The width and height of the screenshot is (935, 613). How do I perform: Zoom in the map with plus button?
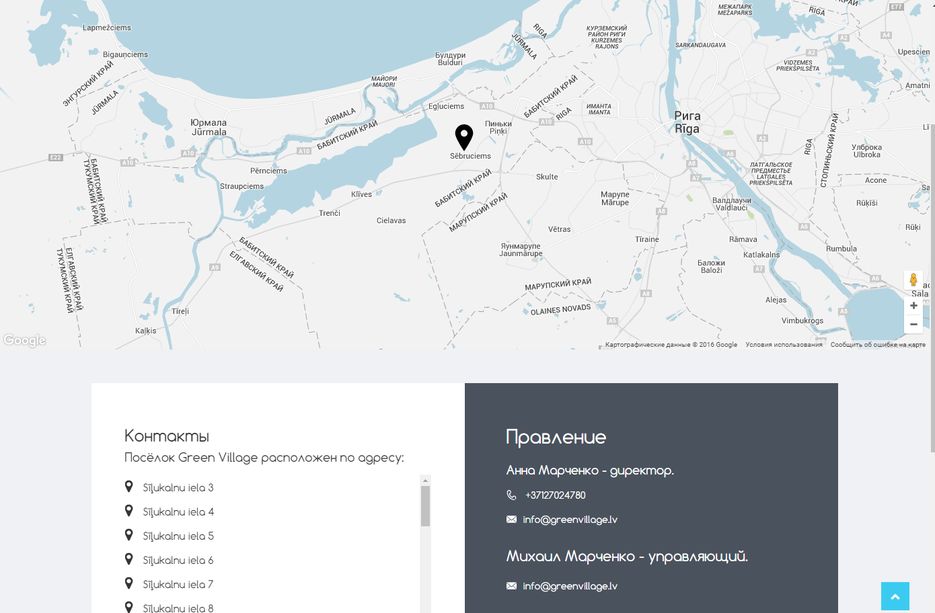[914, 305]
